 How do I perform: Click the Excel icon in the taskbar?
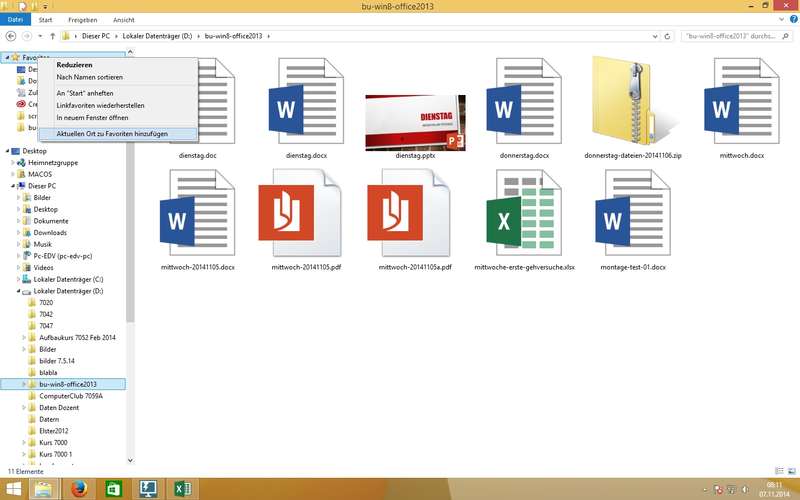coord(182,489)
